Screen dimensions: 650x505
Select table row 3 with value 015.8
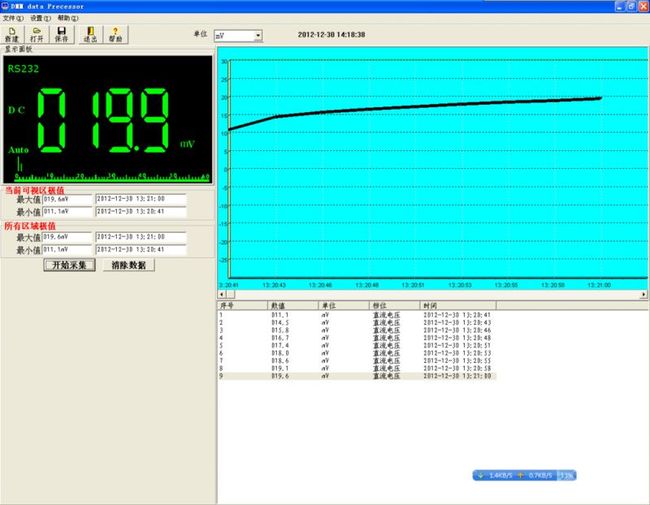(357, 330)
